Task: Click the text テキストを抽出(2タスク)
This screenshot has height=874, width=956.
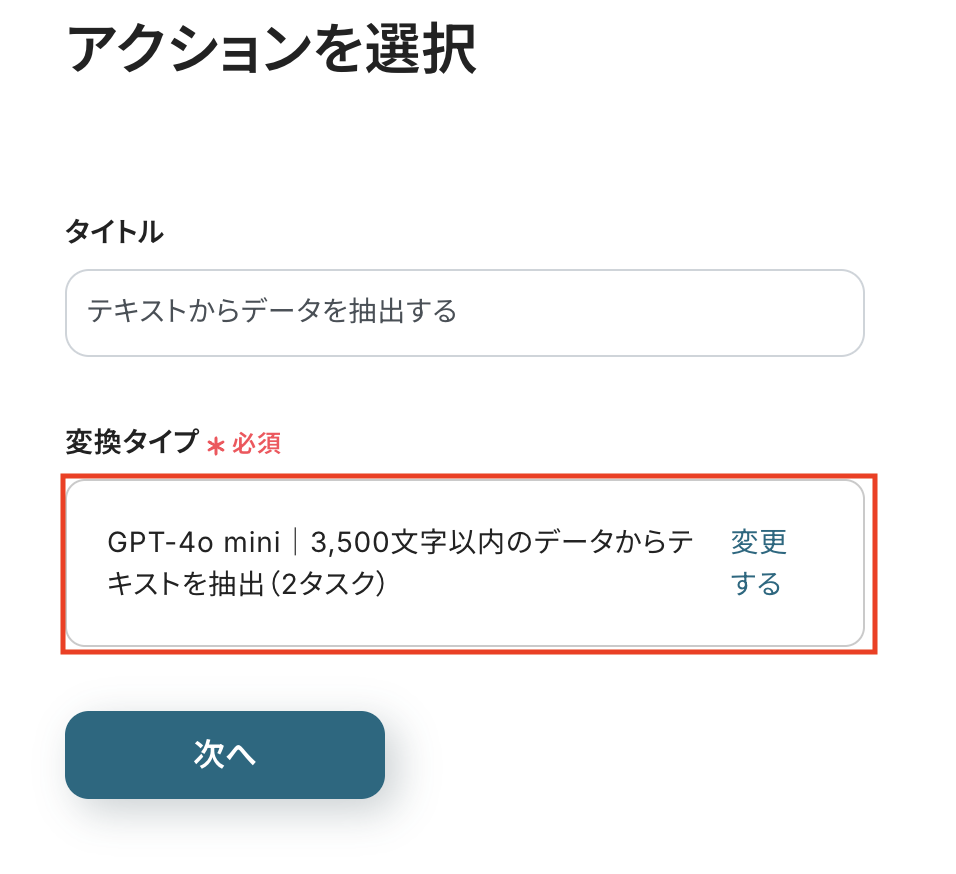Action: point(247,584)
